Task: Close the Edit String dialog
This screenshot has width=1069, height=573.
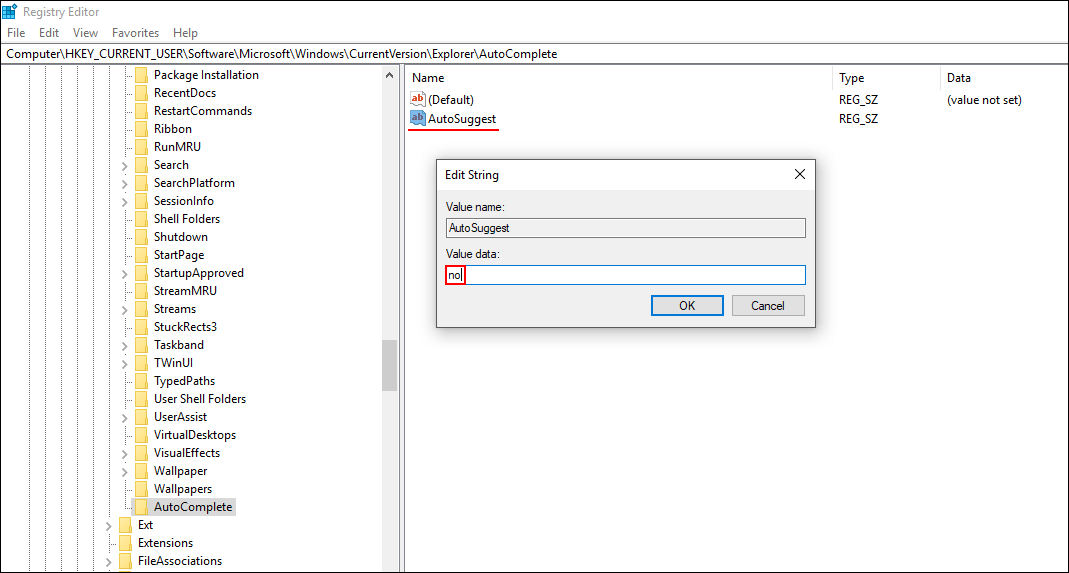Action: point(800,175)
